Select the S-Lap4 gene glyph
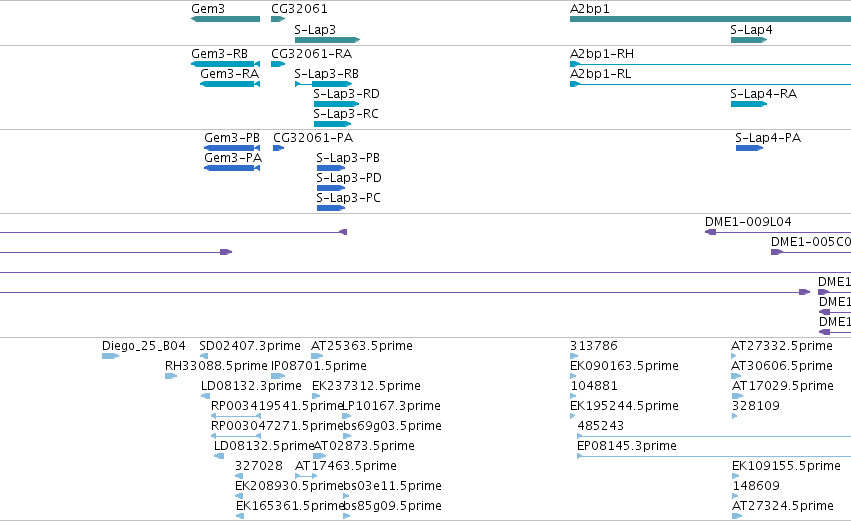The width and height of the screenshot is (851, 521). pyautogui.click(x=749, y=40)
